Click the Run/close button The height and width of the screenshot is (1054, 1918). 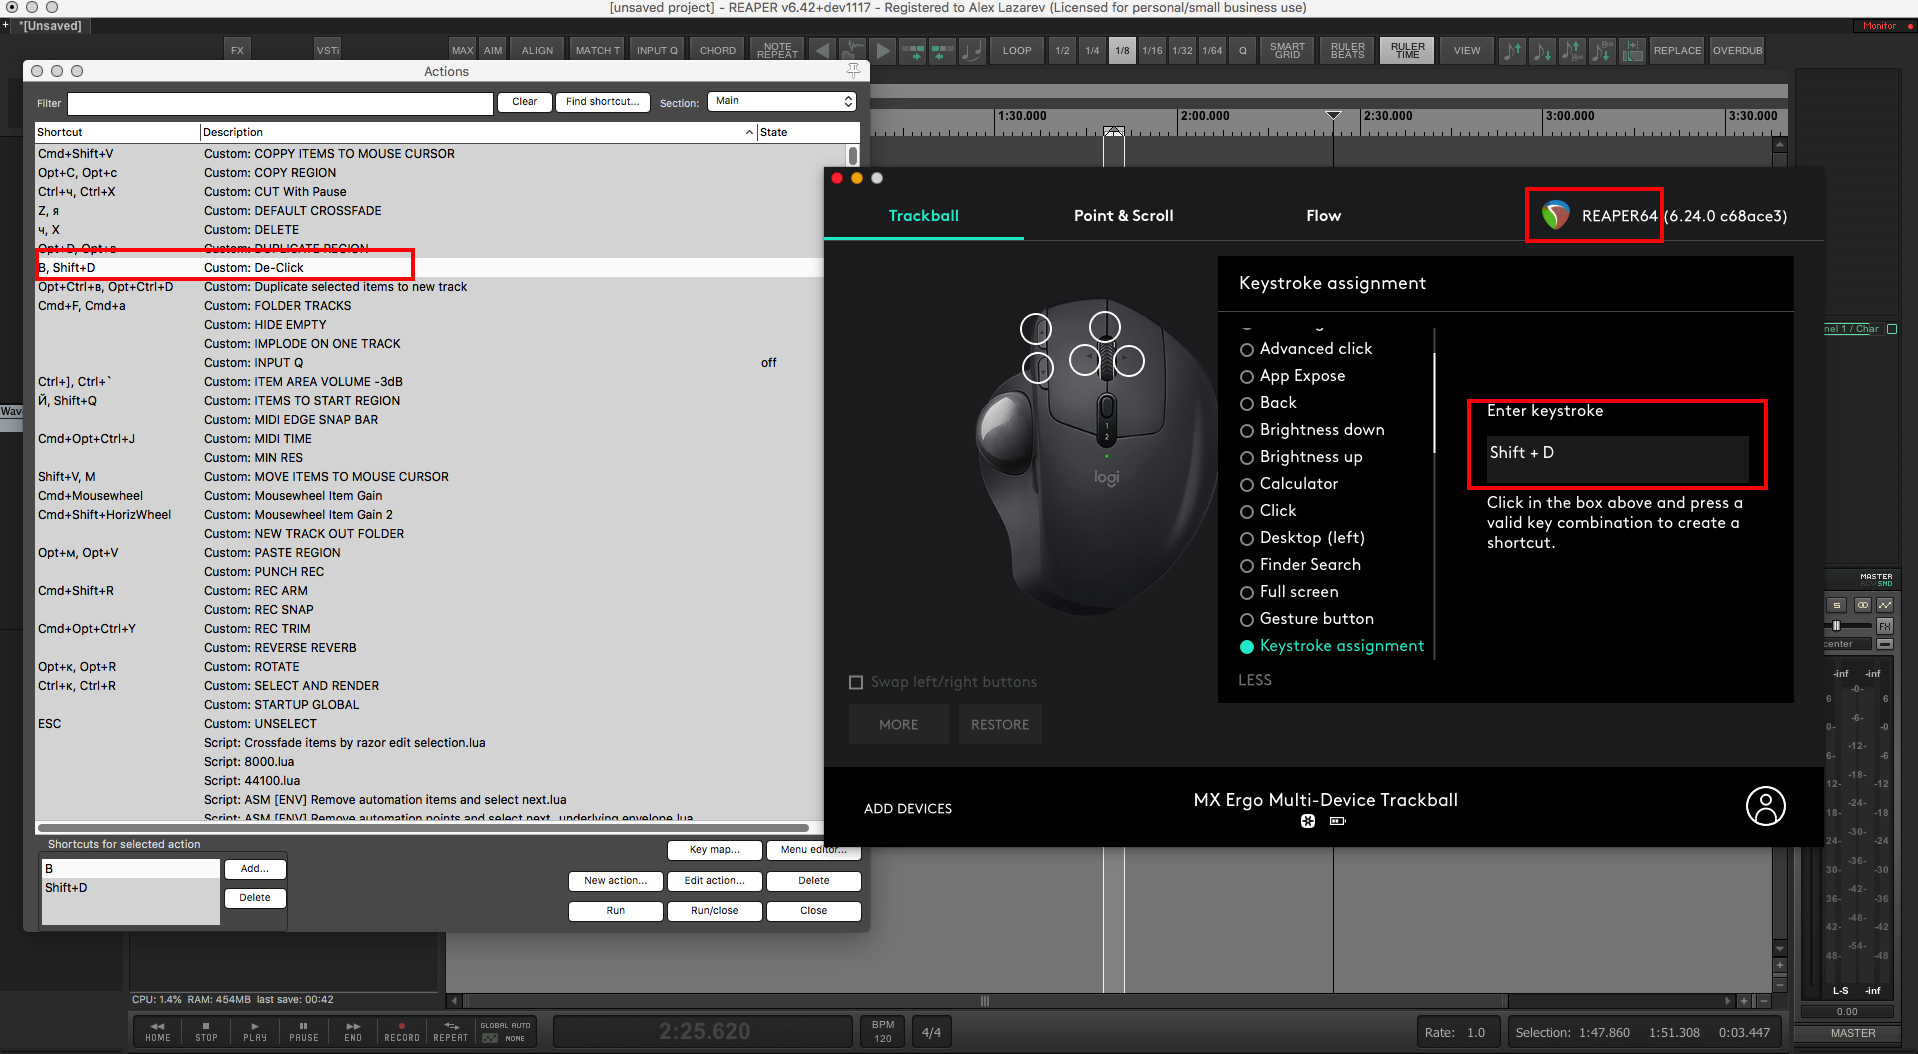point(714,911)
